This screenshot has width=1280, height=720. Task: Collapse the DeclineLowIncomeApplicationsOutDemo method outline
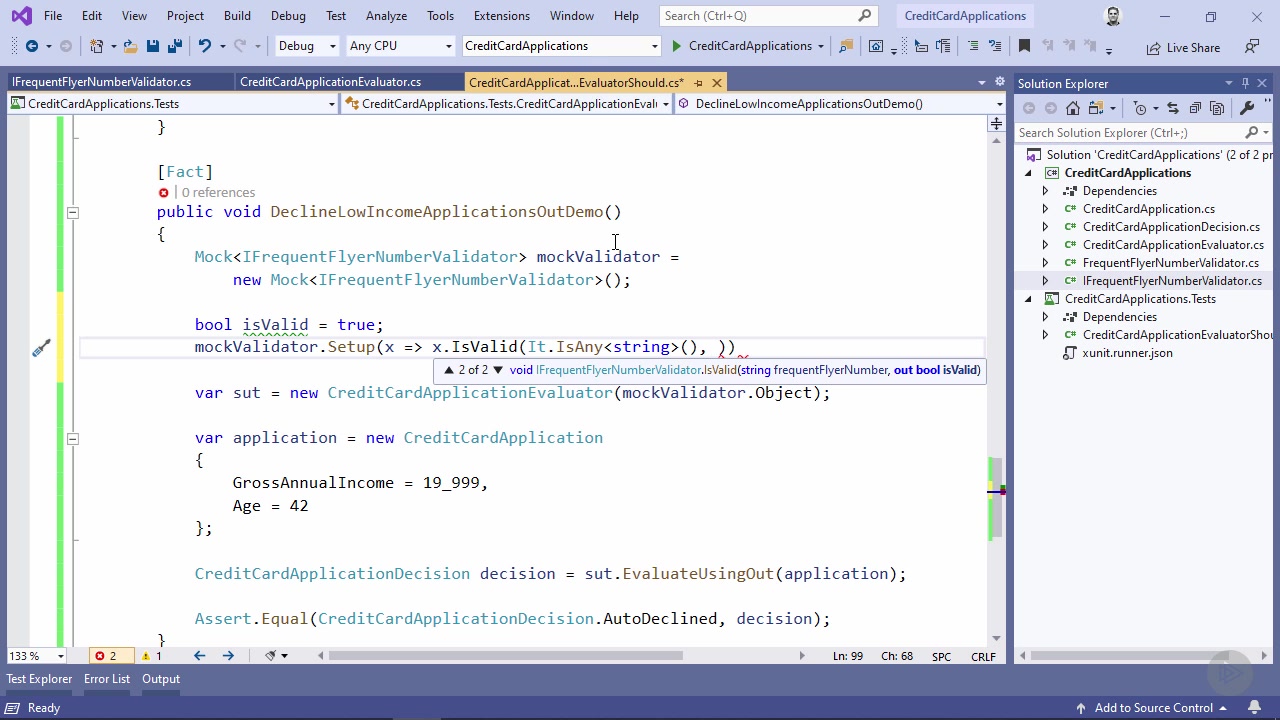click(72, 212)
